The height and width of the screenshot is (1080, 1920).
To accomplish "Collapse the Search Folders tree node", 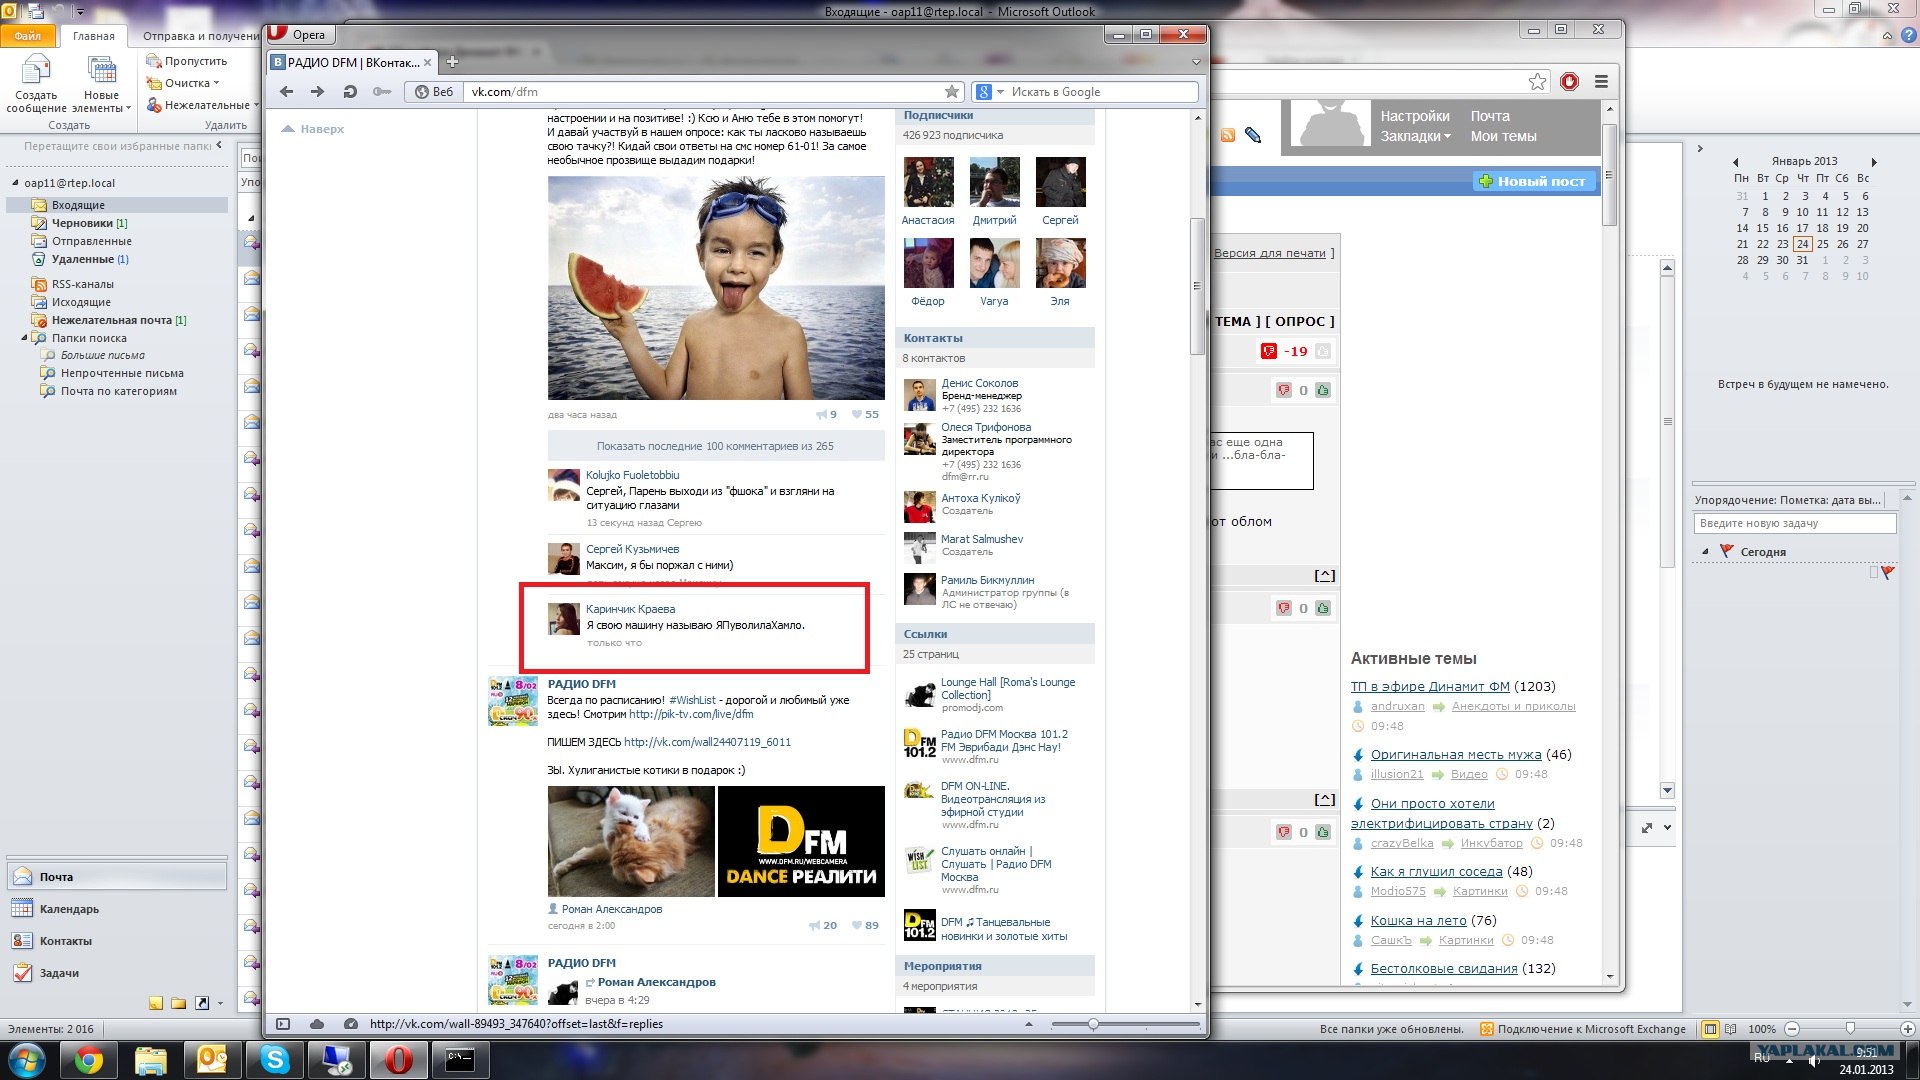I will pyautogui.click(x=24, y=338).
